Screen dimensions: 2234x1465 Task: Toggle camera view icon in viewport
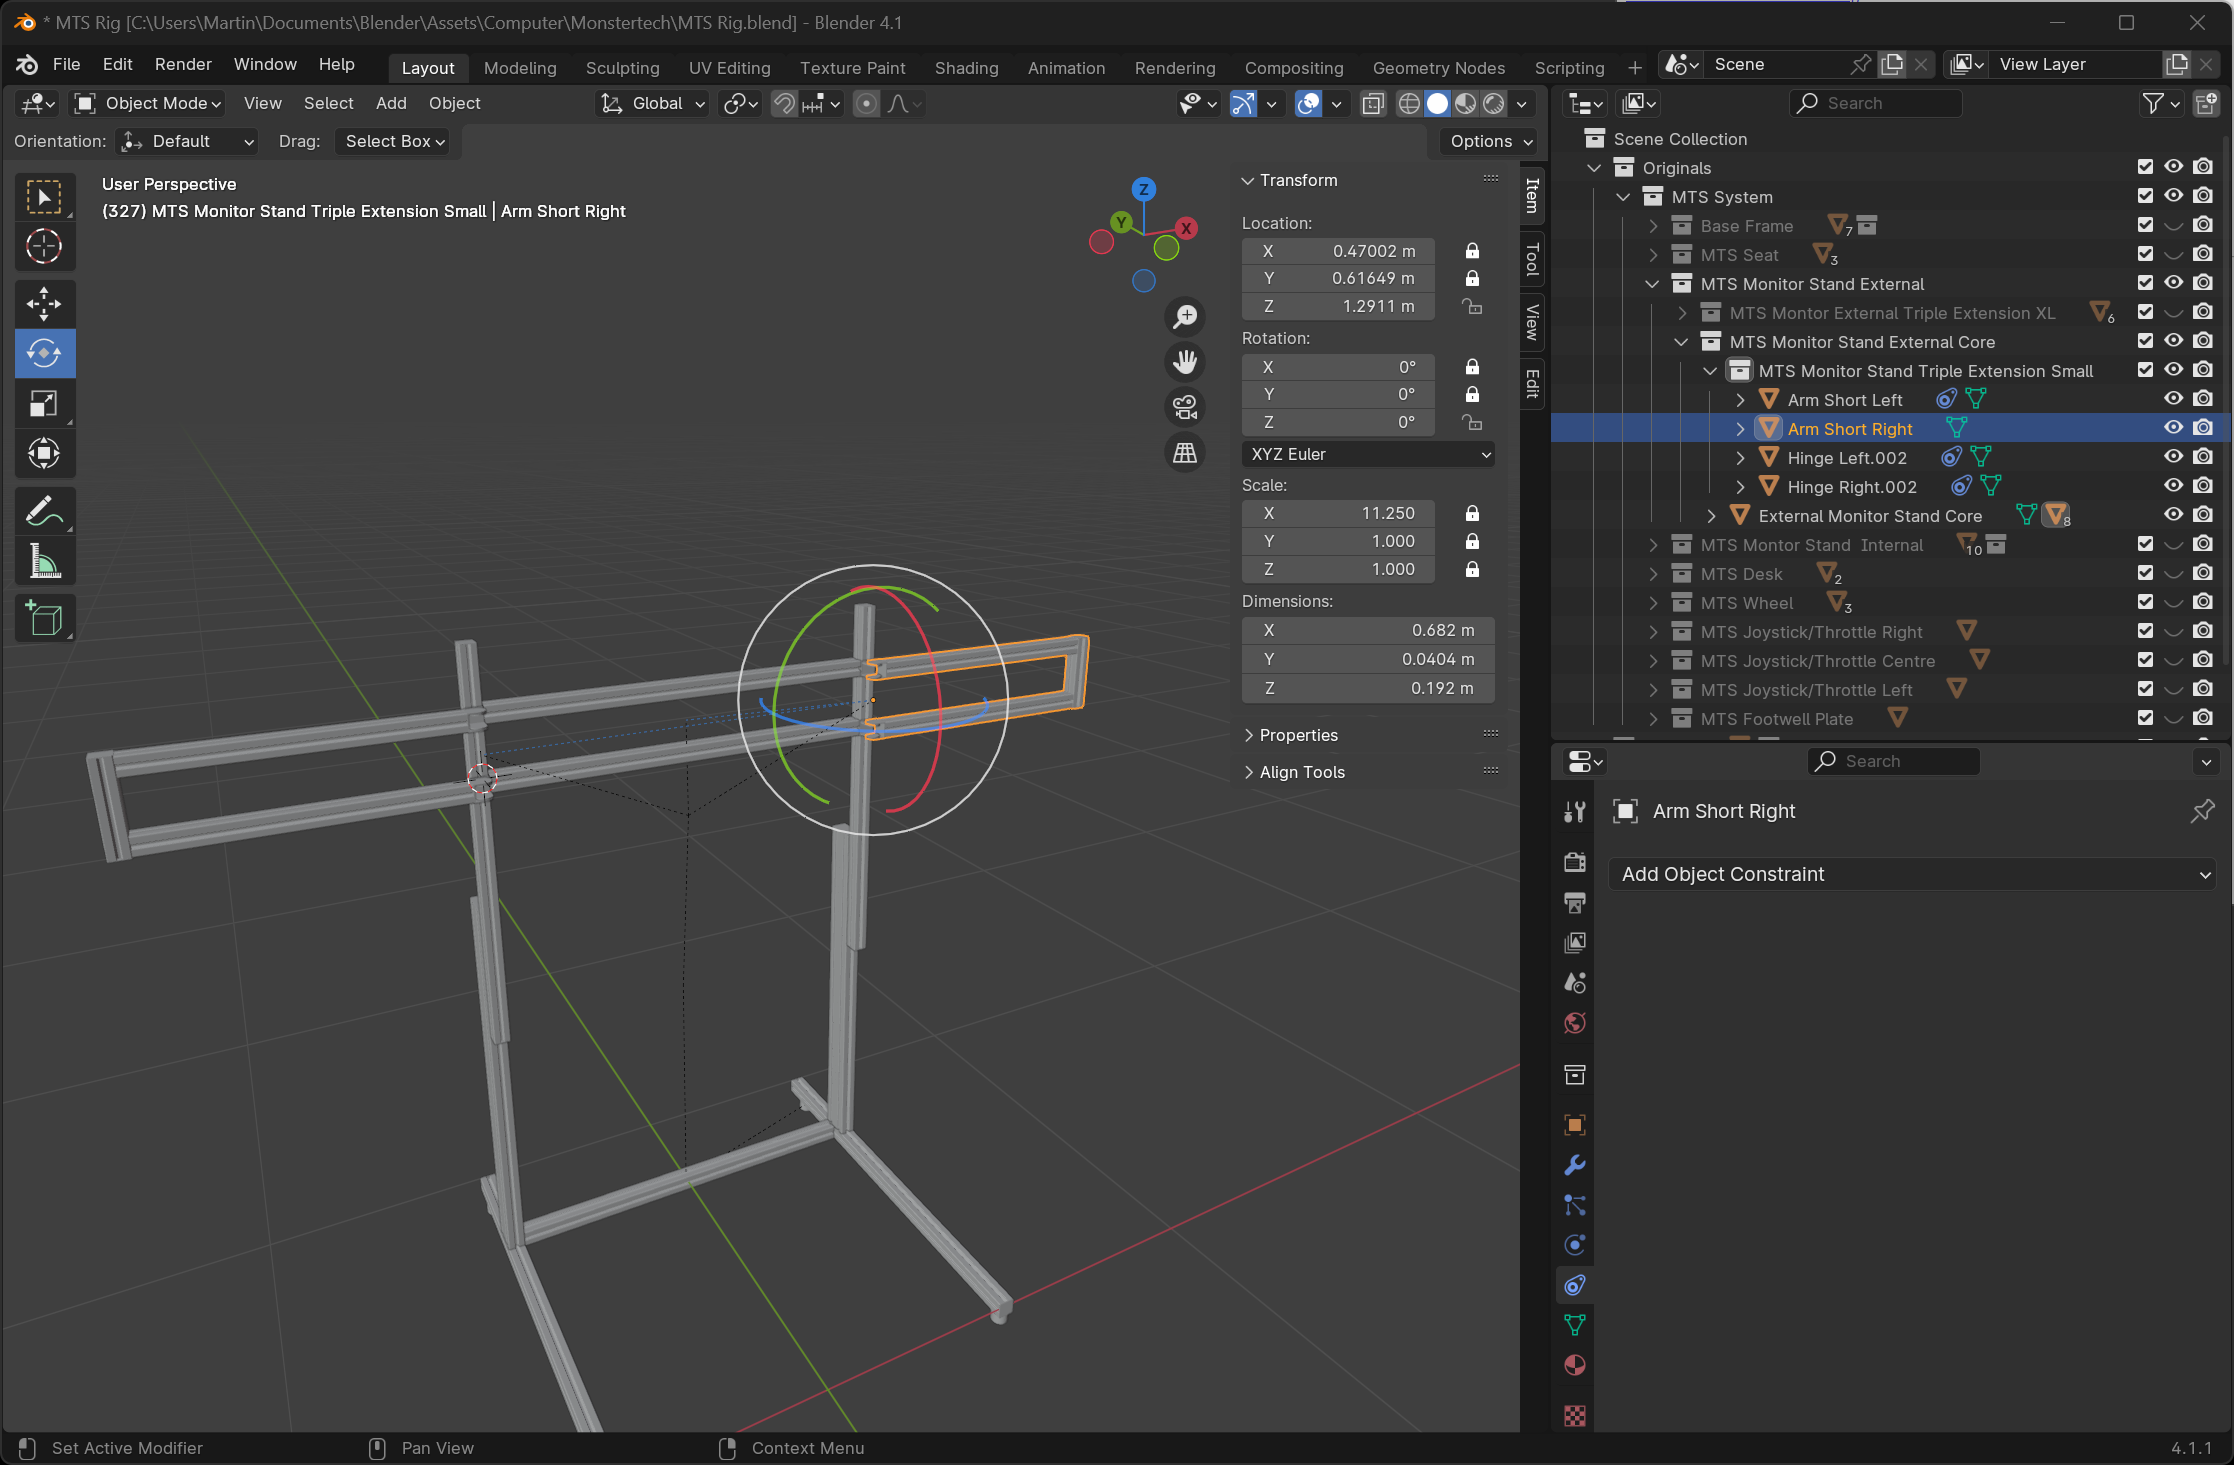[1185, 408]
